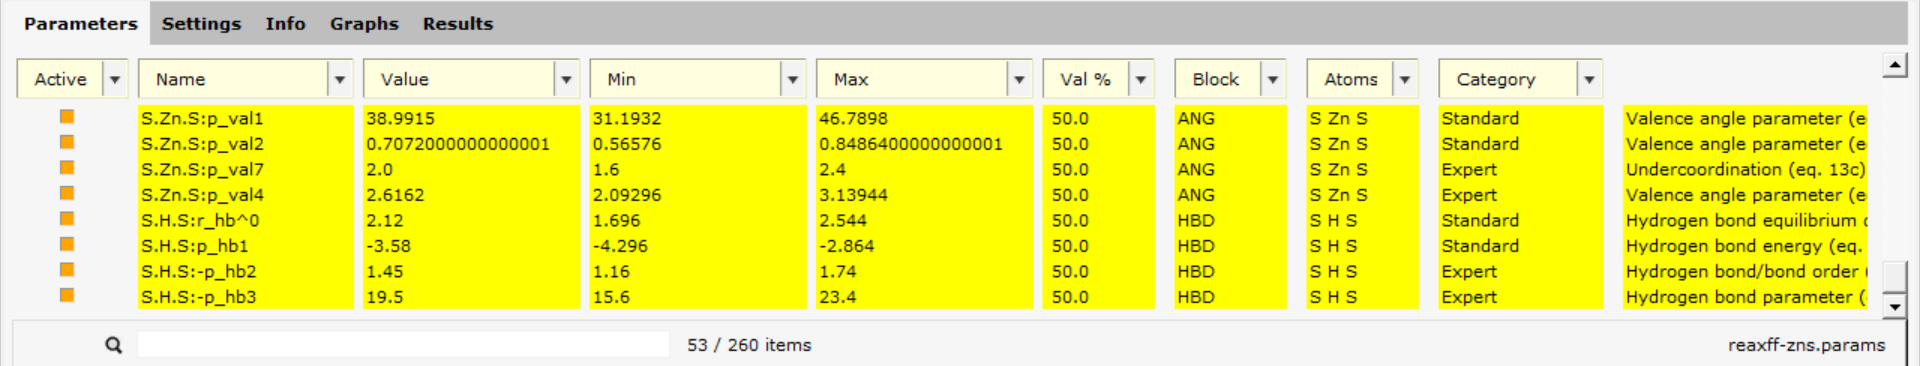Toggle active checkbox for S.H.S:-p_hb3

point(67,296)
